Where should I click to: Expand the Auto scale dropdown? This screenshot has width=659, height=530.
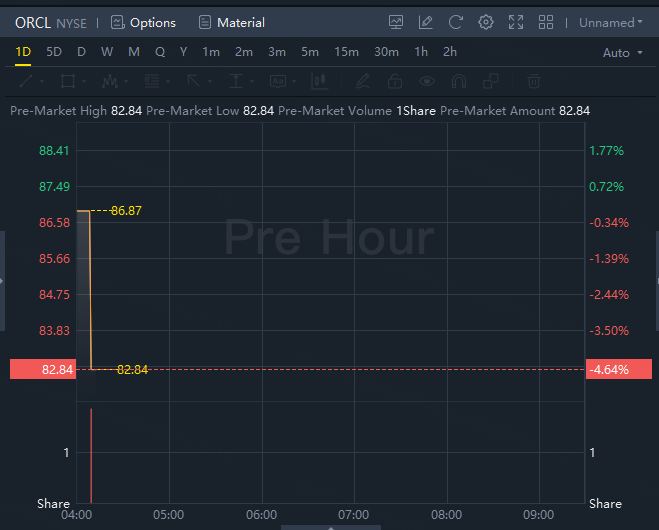click(x=622, y=53)
